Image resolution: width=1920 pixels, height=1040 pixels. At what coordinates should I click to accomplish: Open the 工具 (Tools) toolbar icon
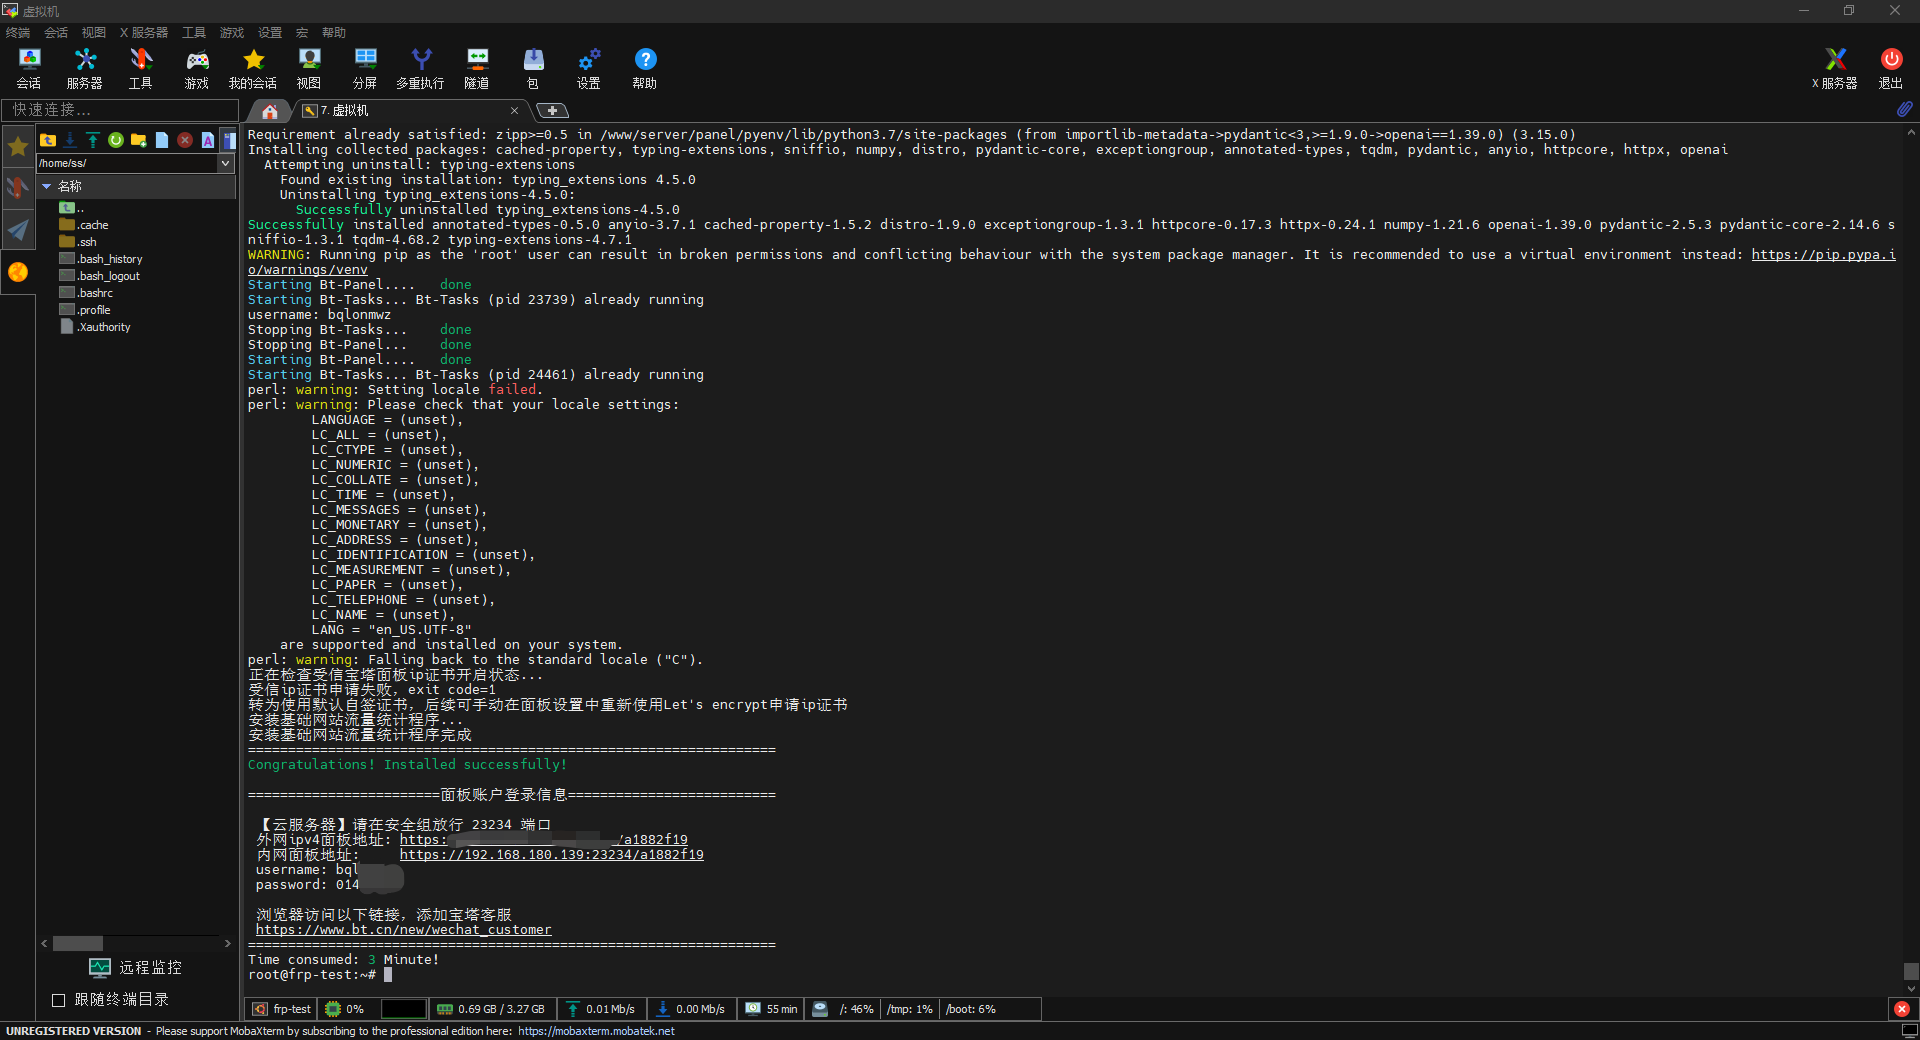[141, 69]
